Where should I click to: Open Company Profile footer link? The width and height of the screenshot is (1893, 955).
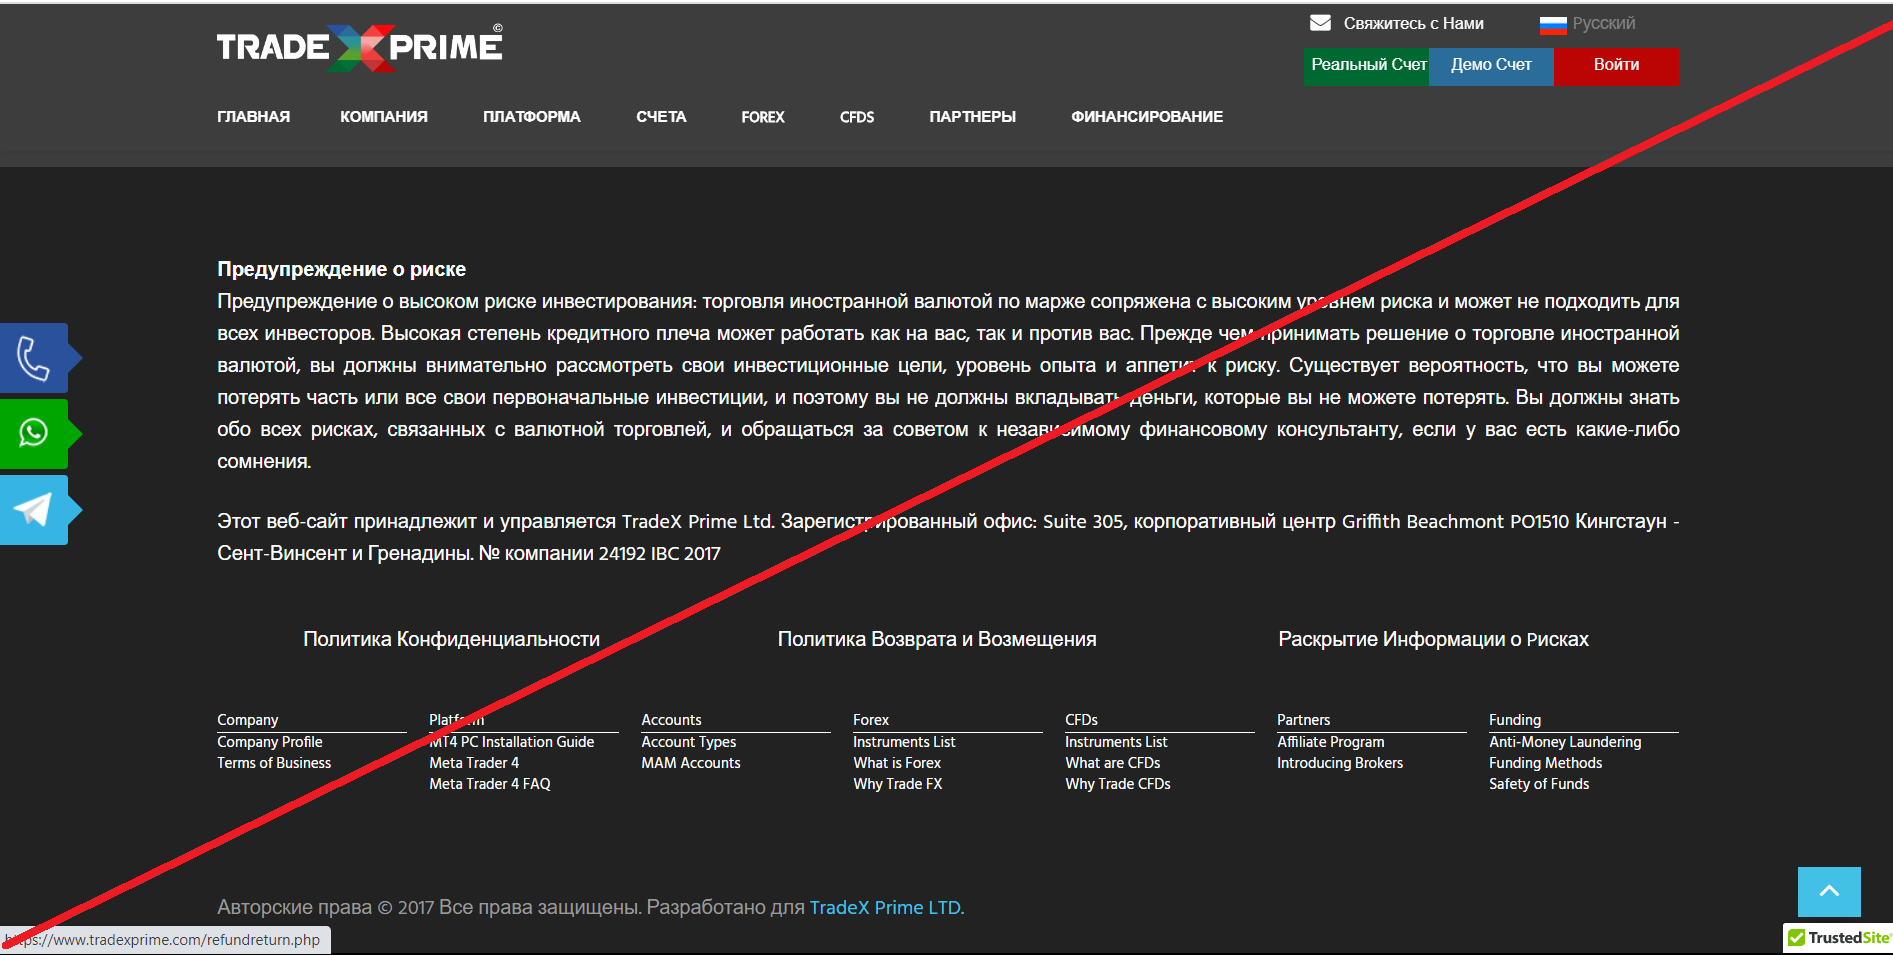click(270, 742)
